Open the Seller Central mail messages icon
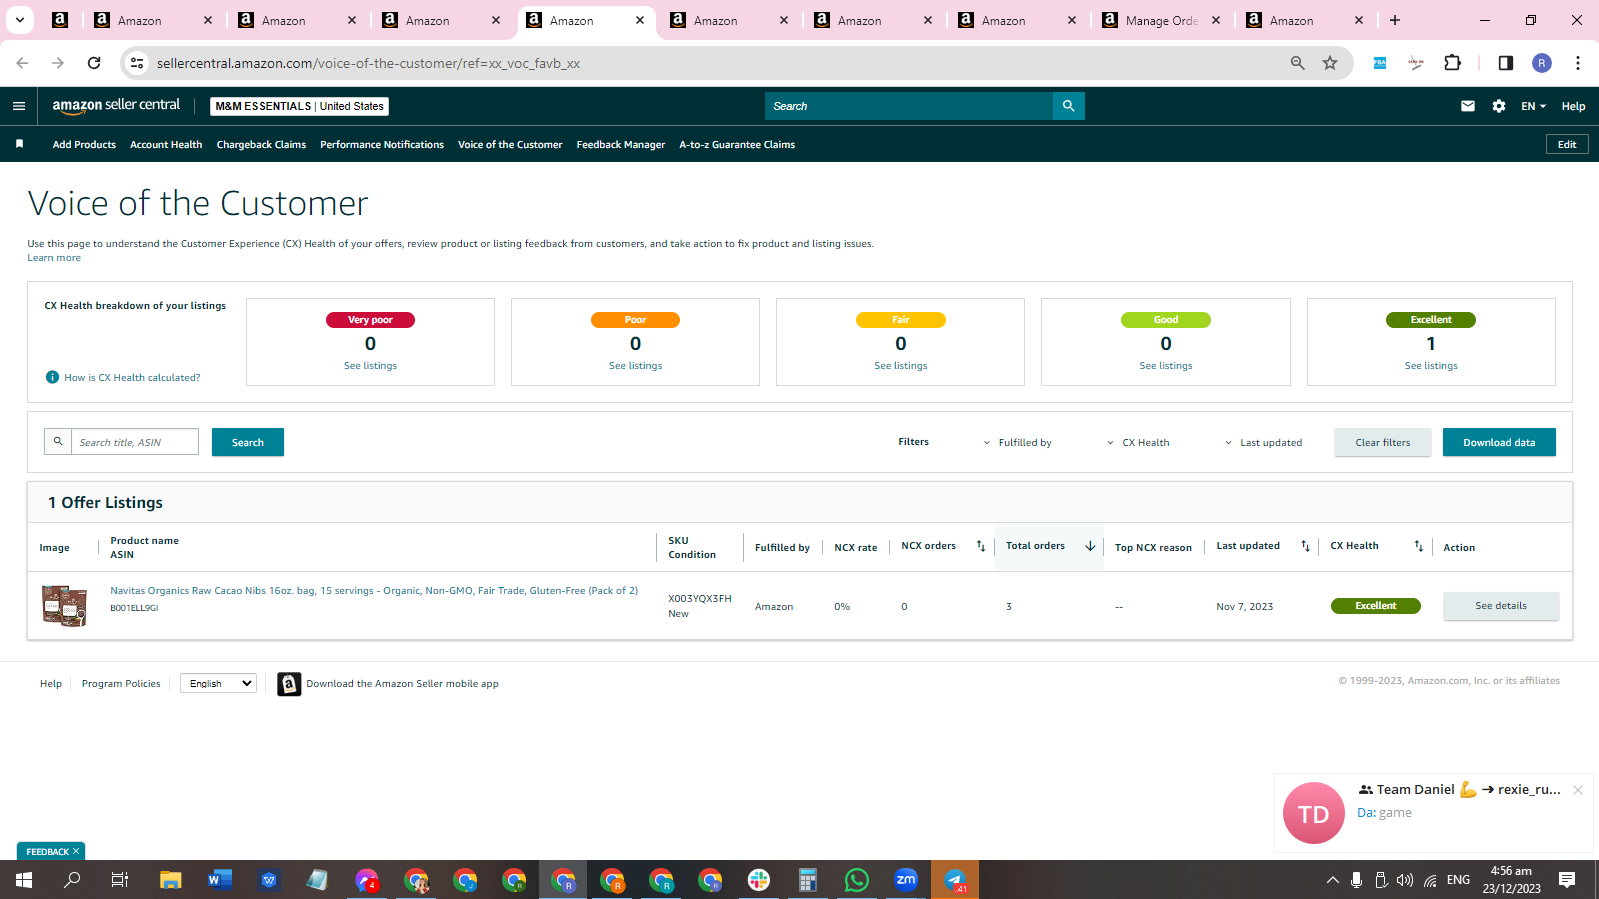 (1468, 106)
